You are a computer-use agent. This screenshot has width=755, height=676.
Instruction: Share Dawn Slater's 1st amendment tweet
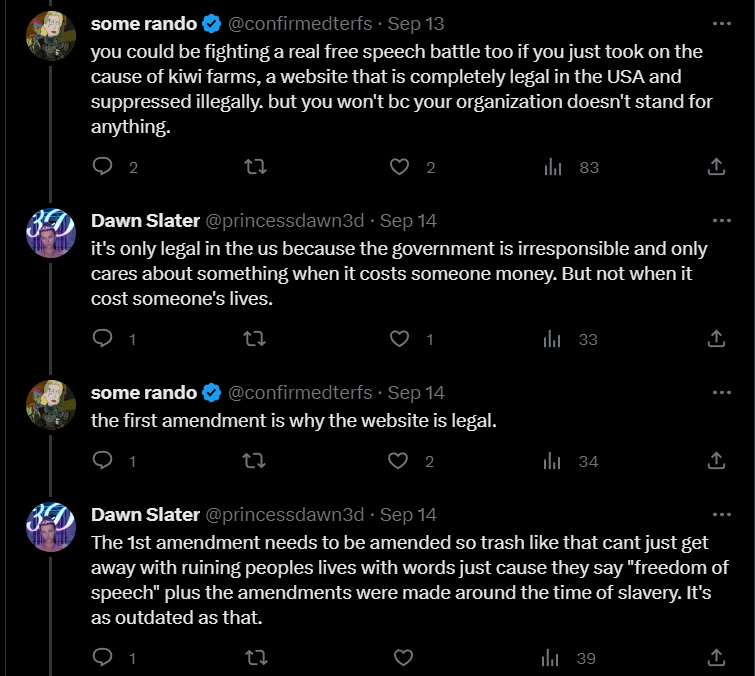click(716, 657)
